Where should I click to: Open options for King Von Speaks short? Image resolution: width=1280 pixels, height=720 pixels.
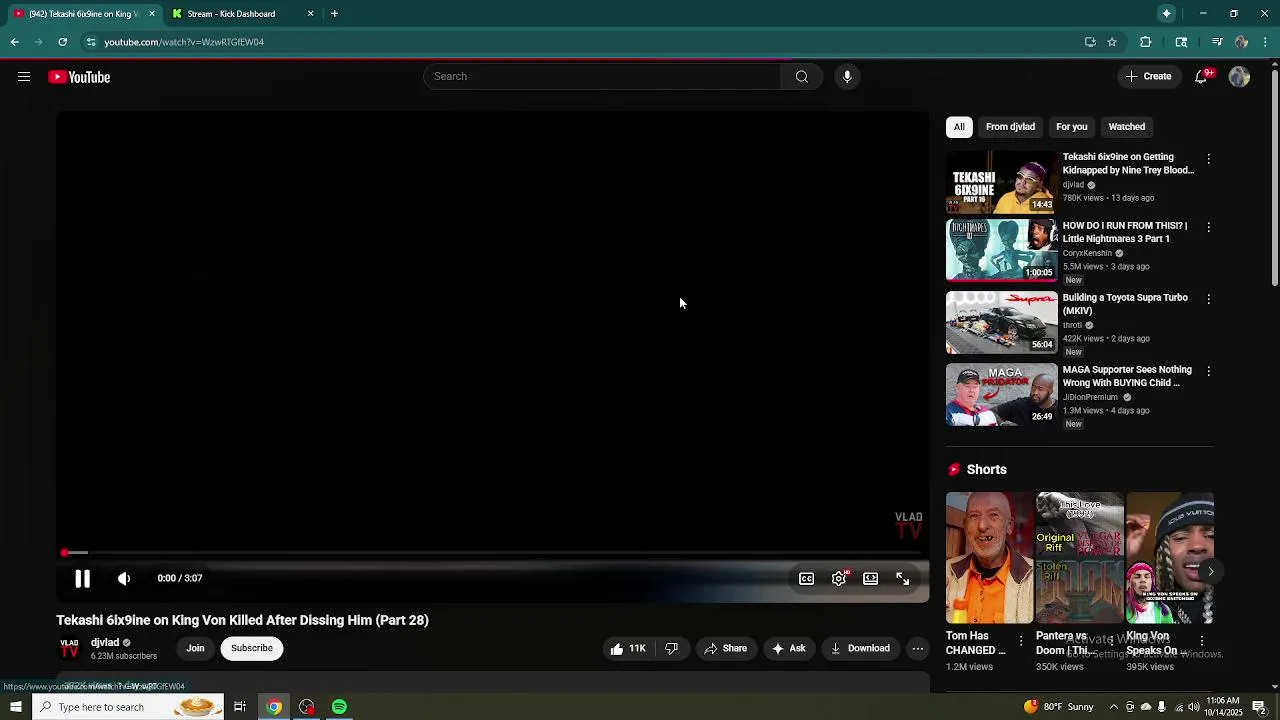click(x=1201, y=641)
